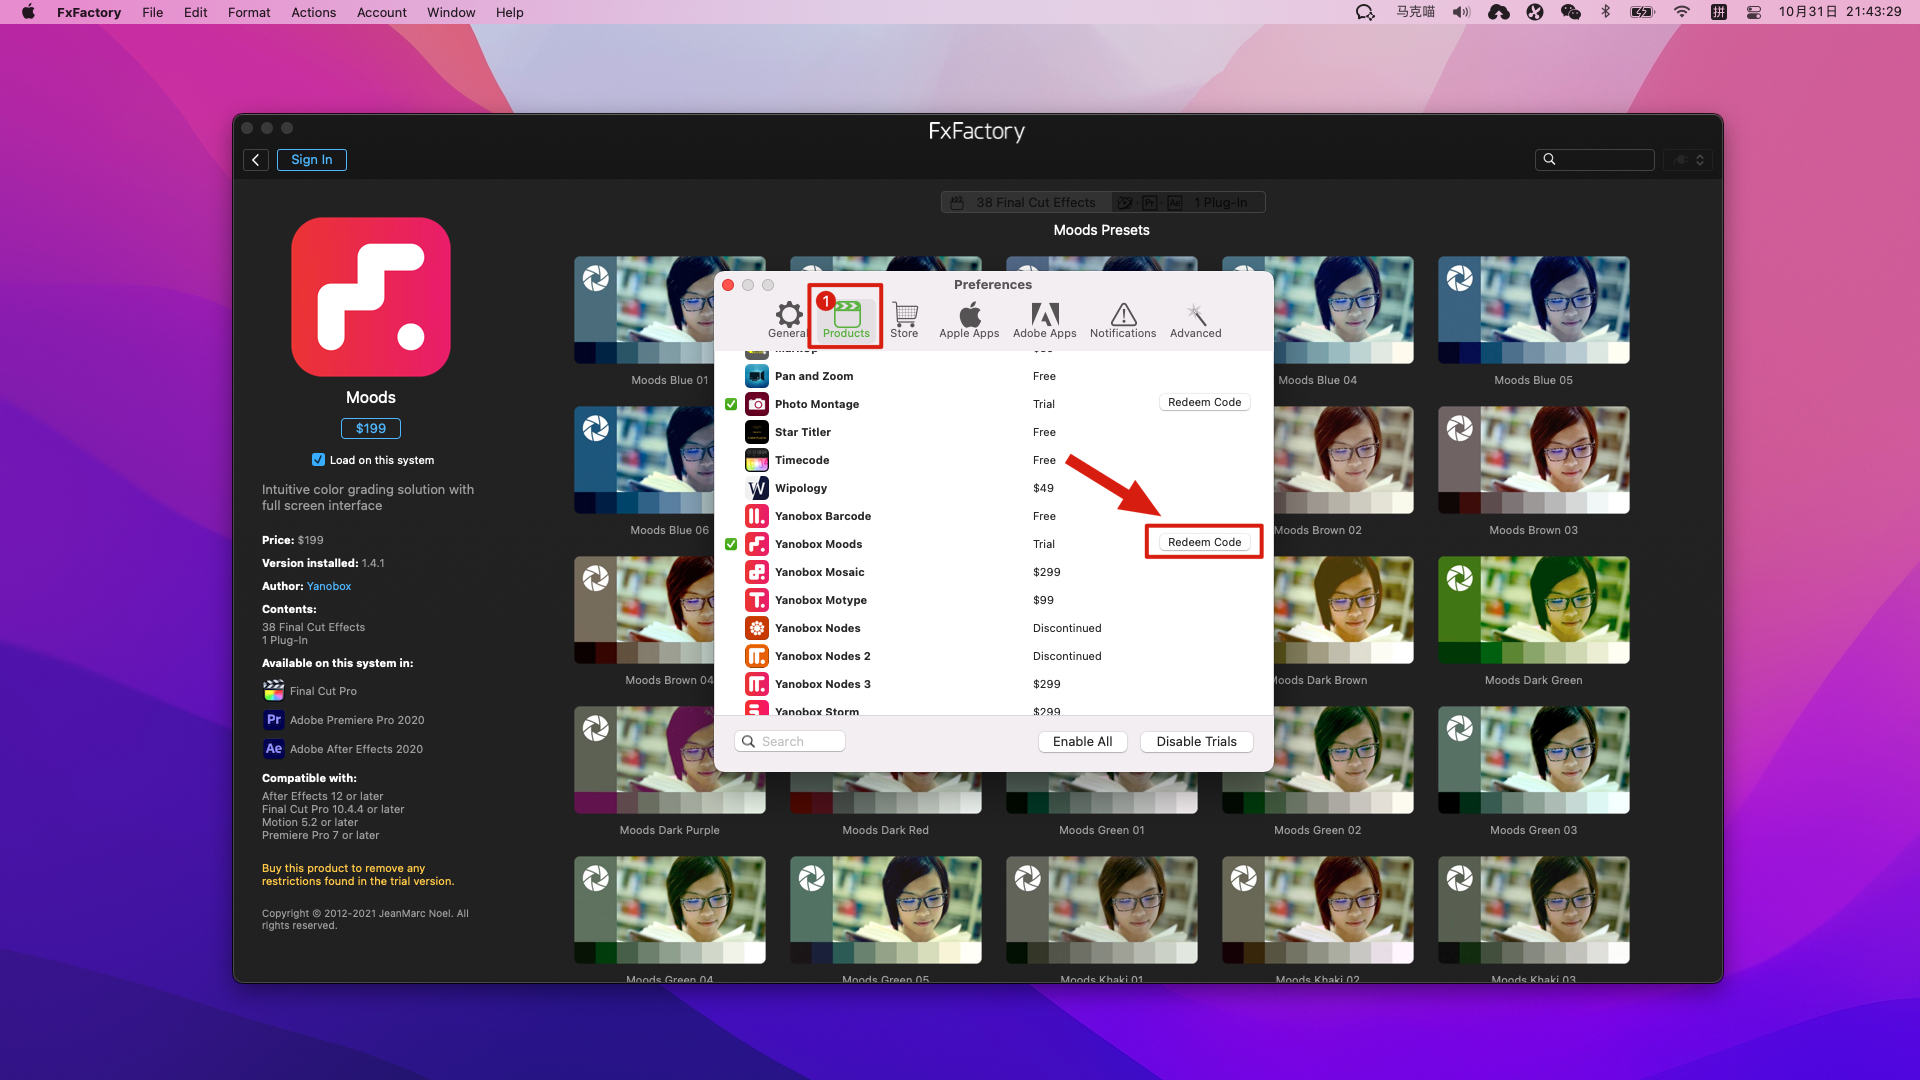Click Redeem Code for Yanobox Moods
This screenshot has width=1920, height=1080.
click(x=1204, y=542)
